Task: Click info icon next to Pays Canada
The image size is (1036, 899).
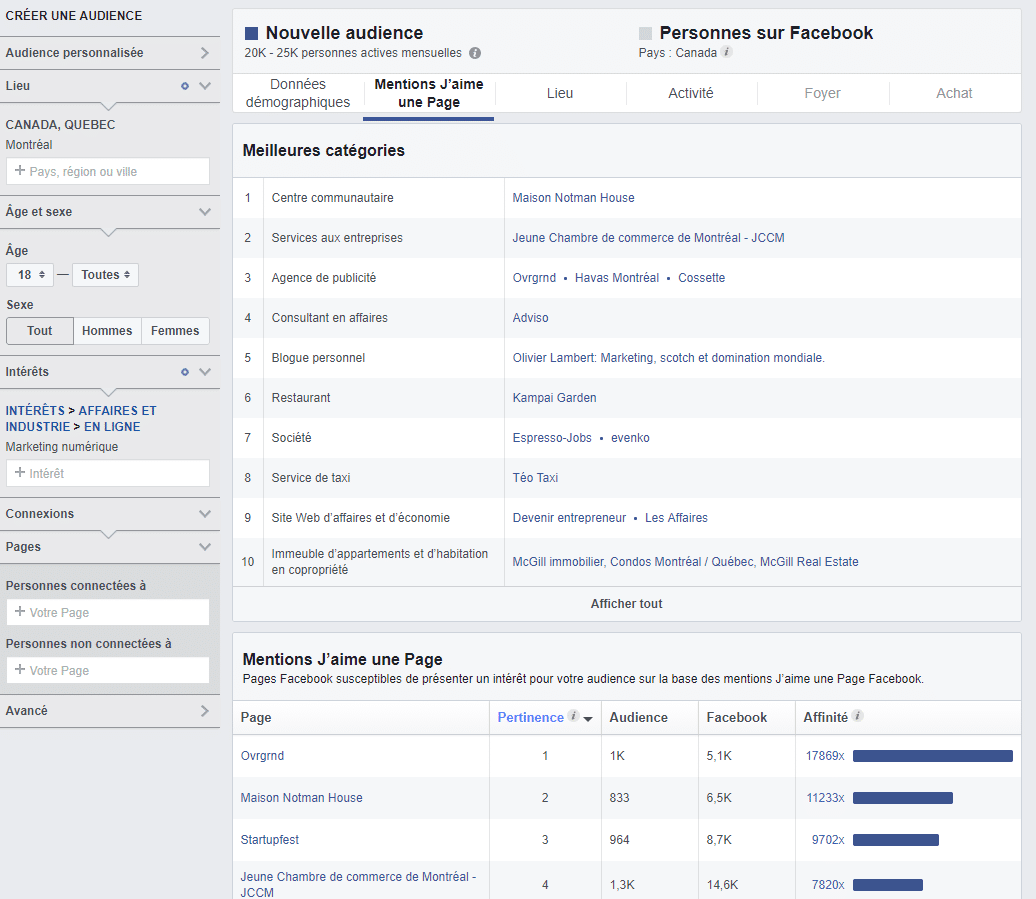Action: (x=727, y=52)
